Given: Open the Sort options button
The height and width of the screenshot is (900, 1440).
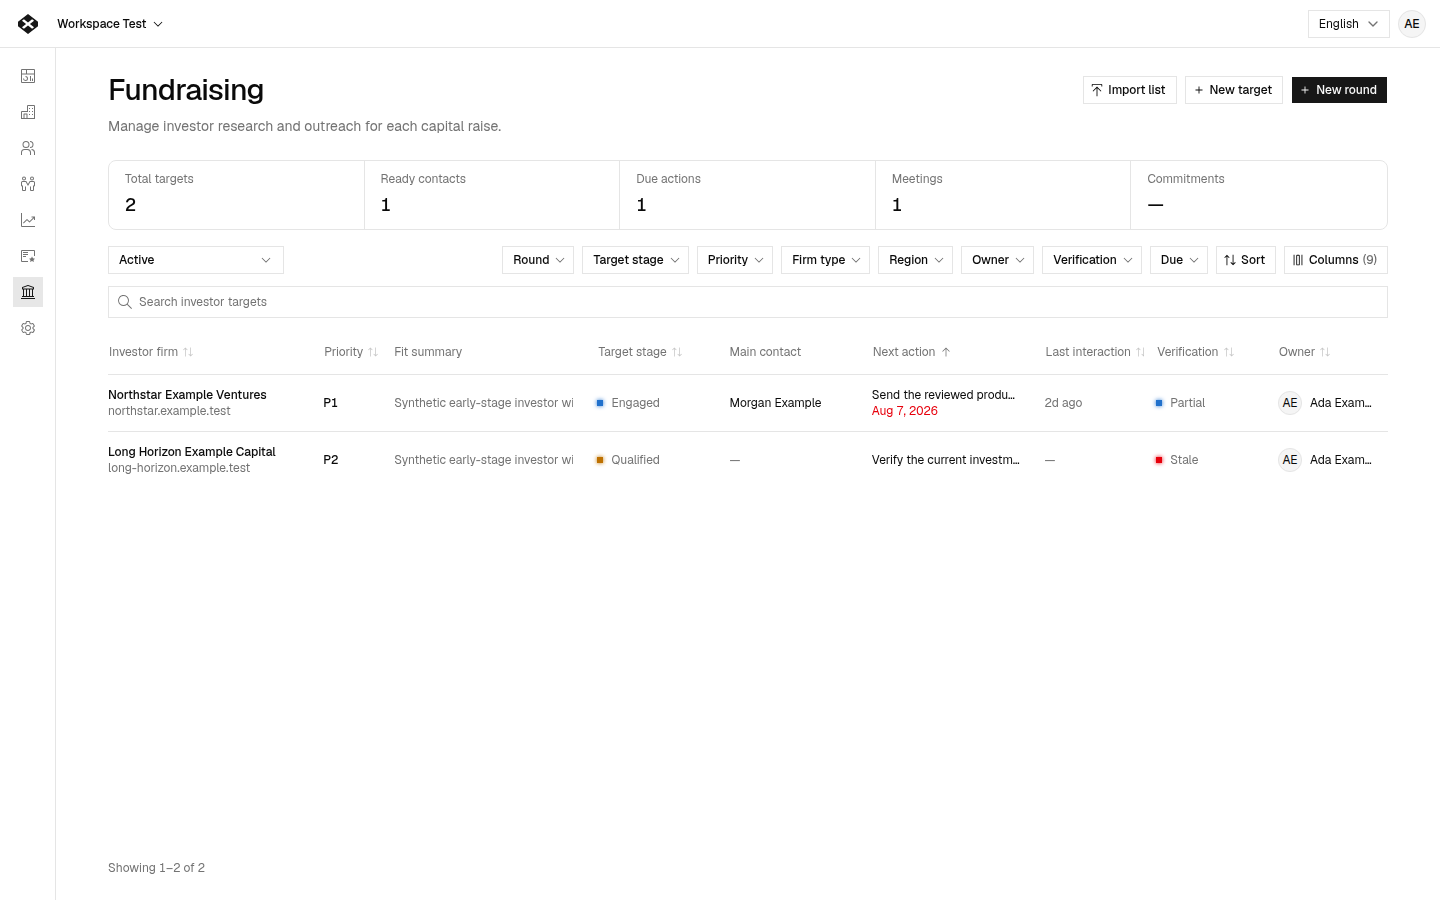Looking at the screenshot, I should tap(1246, 260).
